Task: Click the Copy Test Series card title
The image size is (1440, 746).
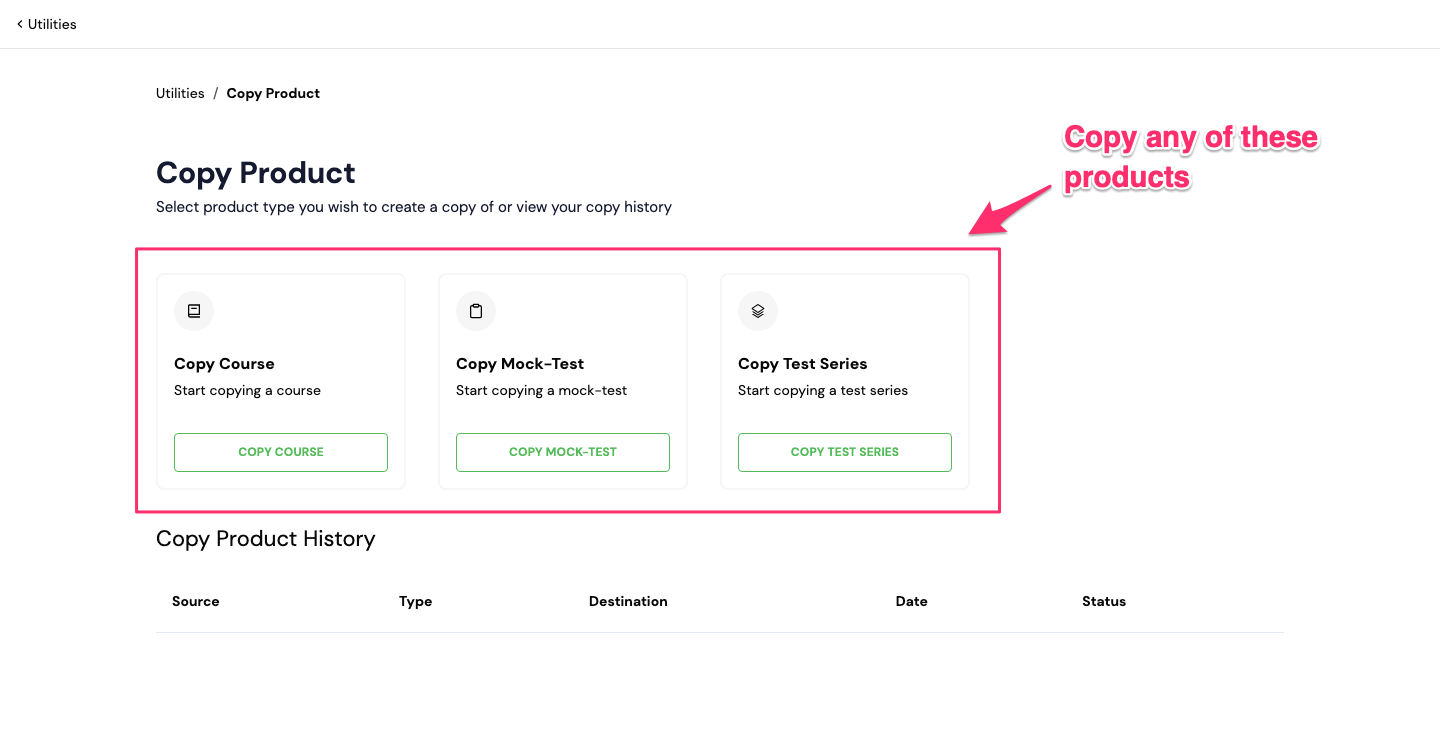Action: 803,364
